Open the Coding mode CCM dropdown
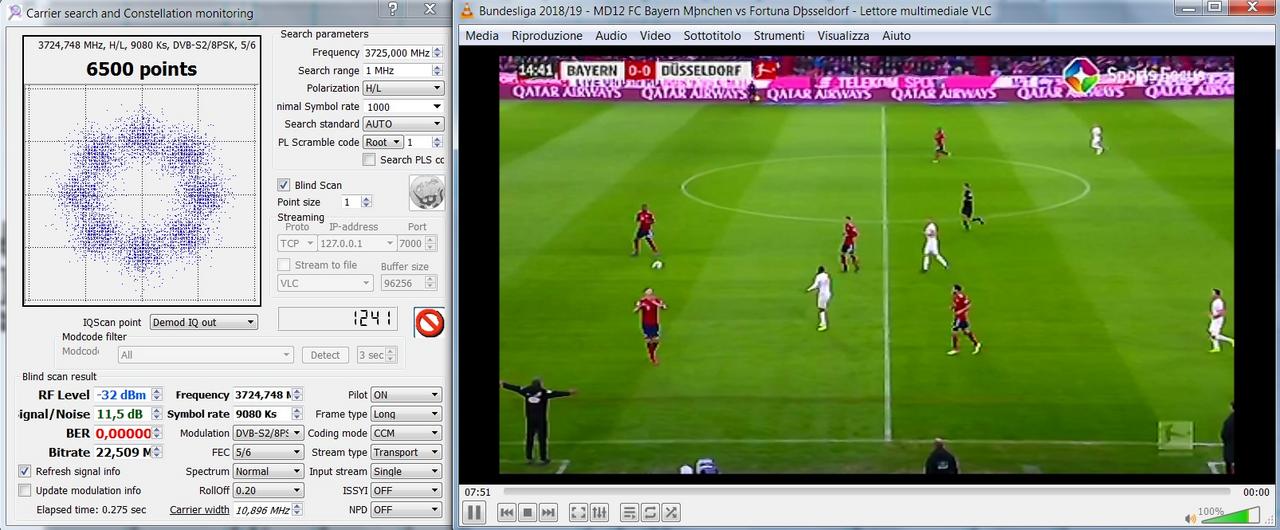The height and width of the screenshot is (530, 1280). click(405, 433)
